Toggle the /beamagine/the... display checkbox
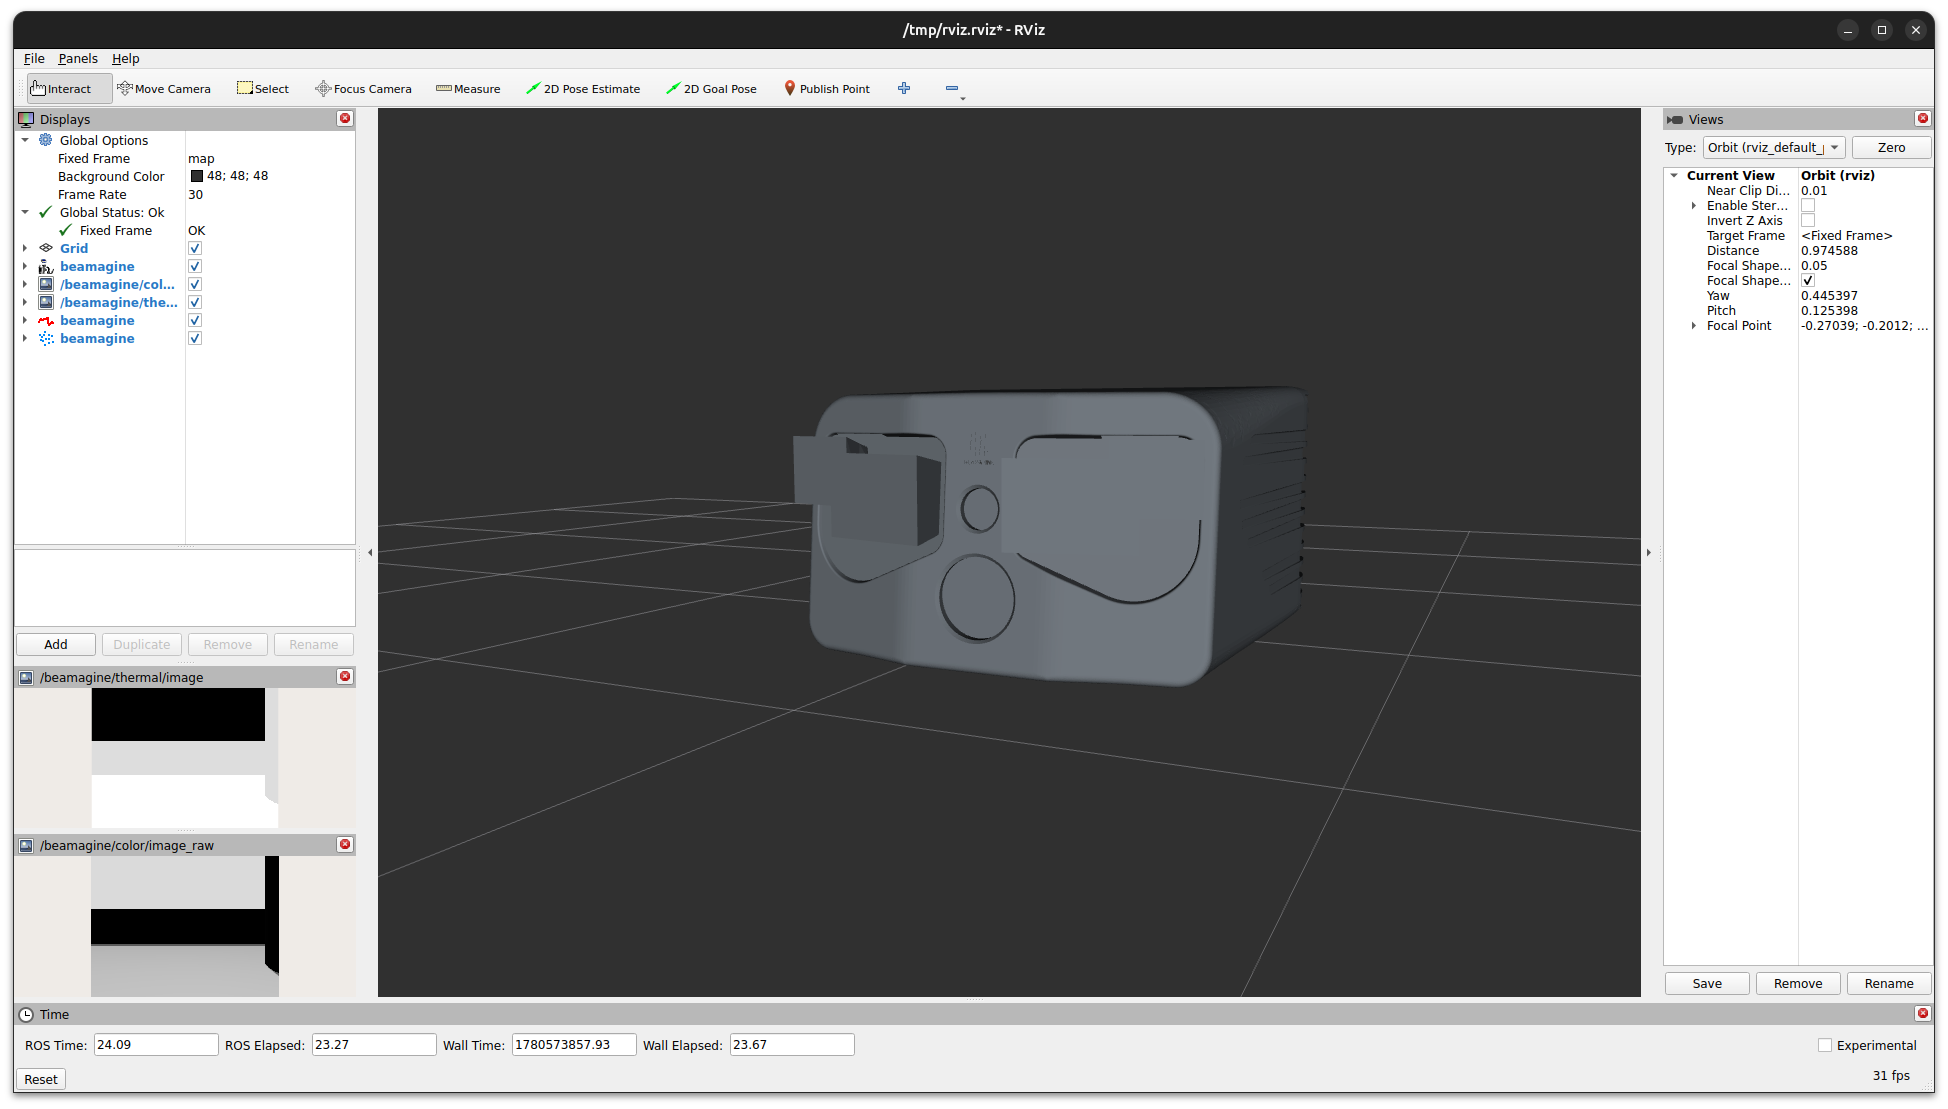The height and width of the screenshot is (1109, 1948). 195,302
